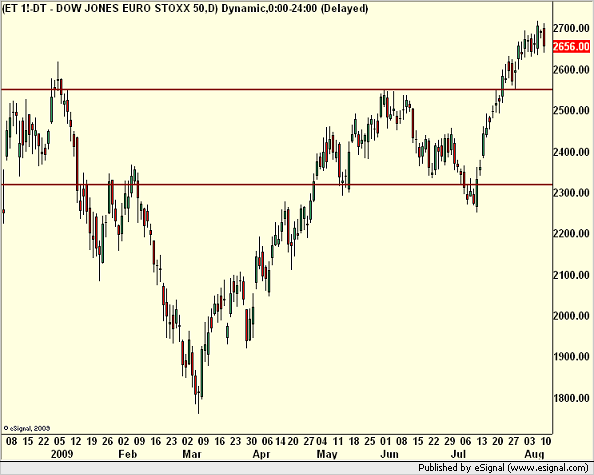Click the '04' date label above May

[322, 441]
